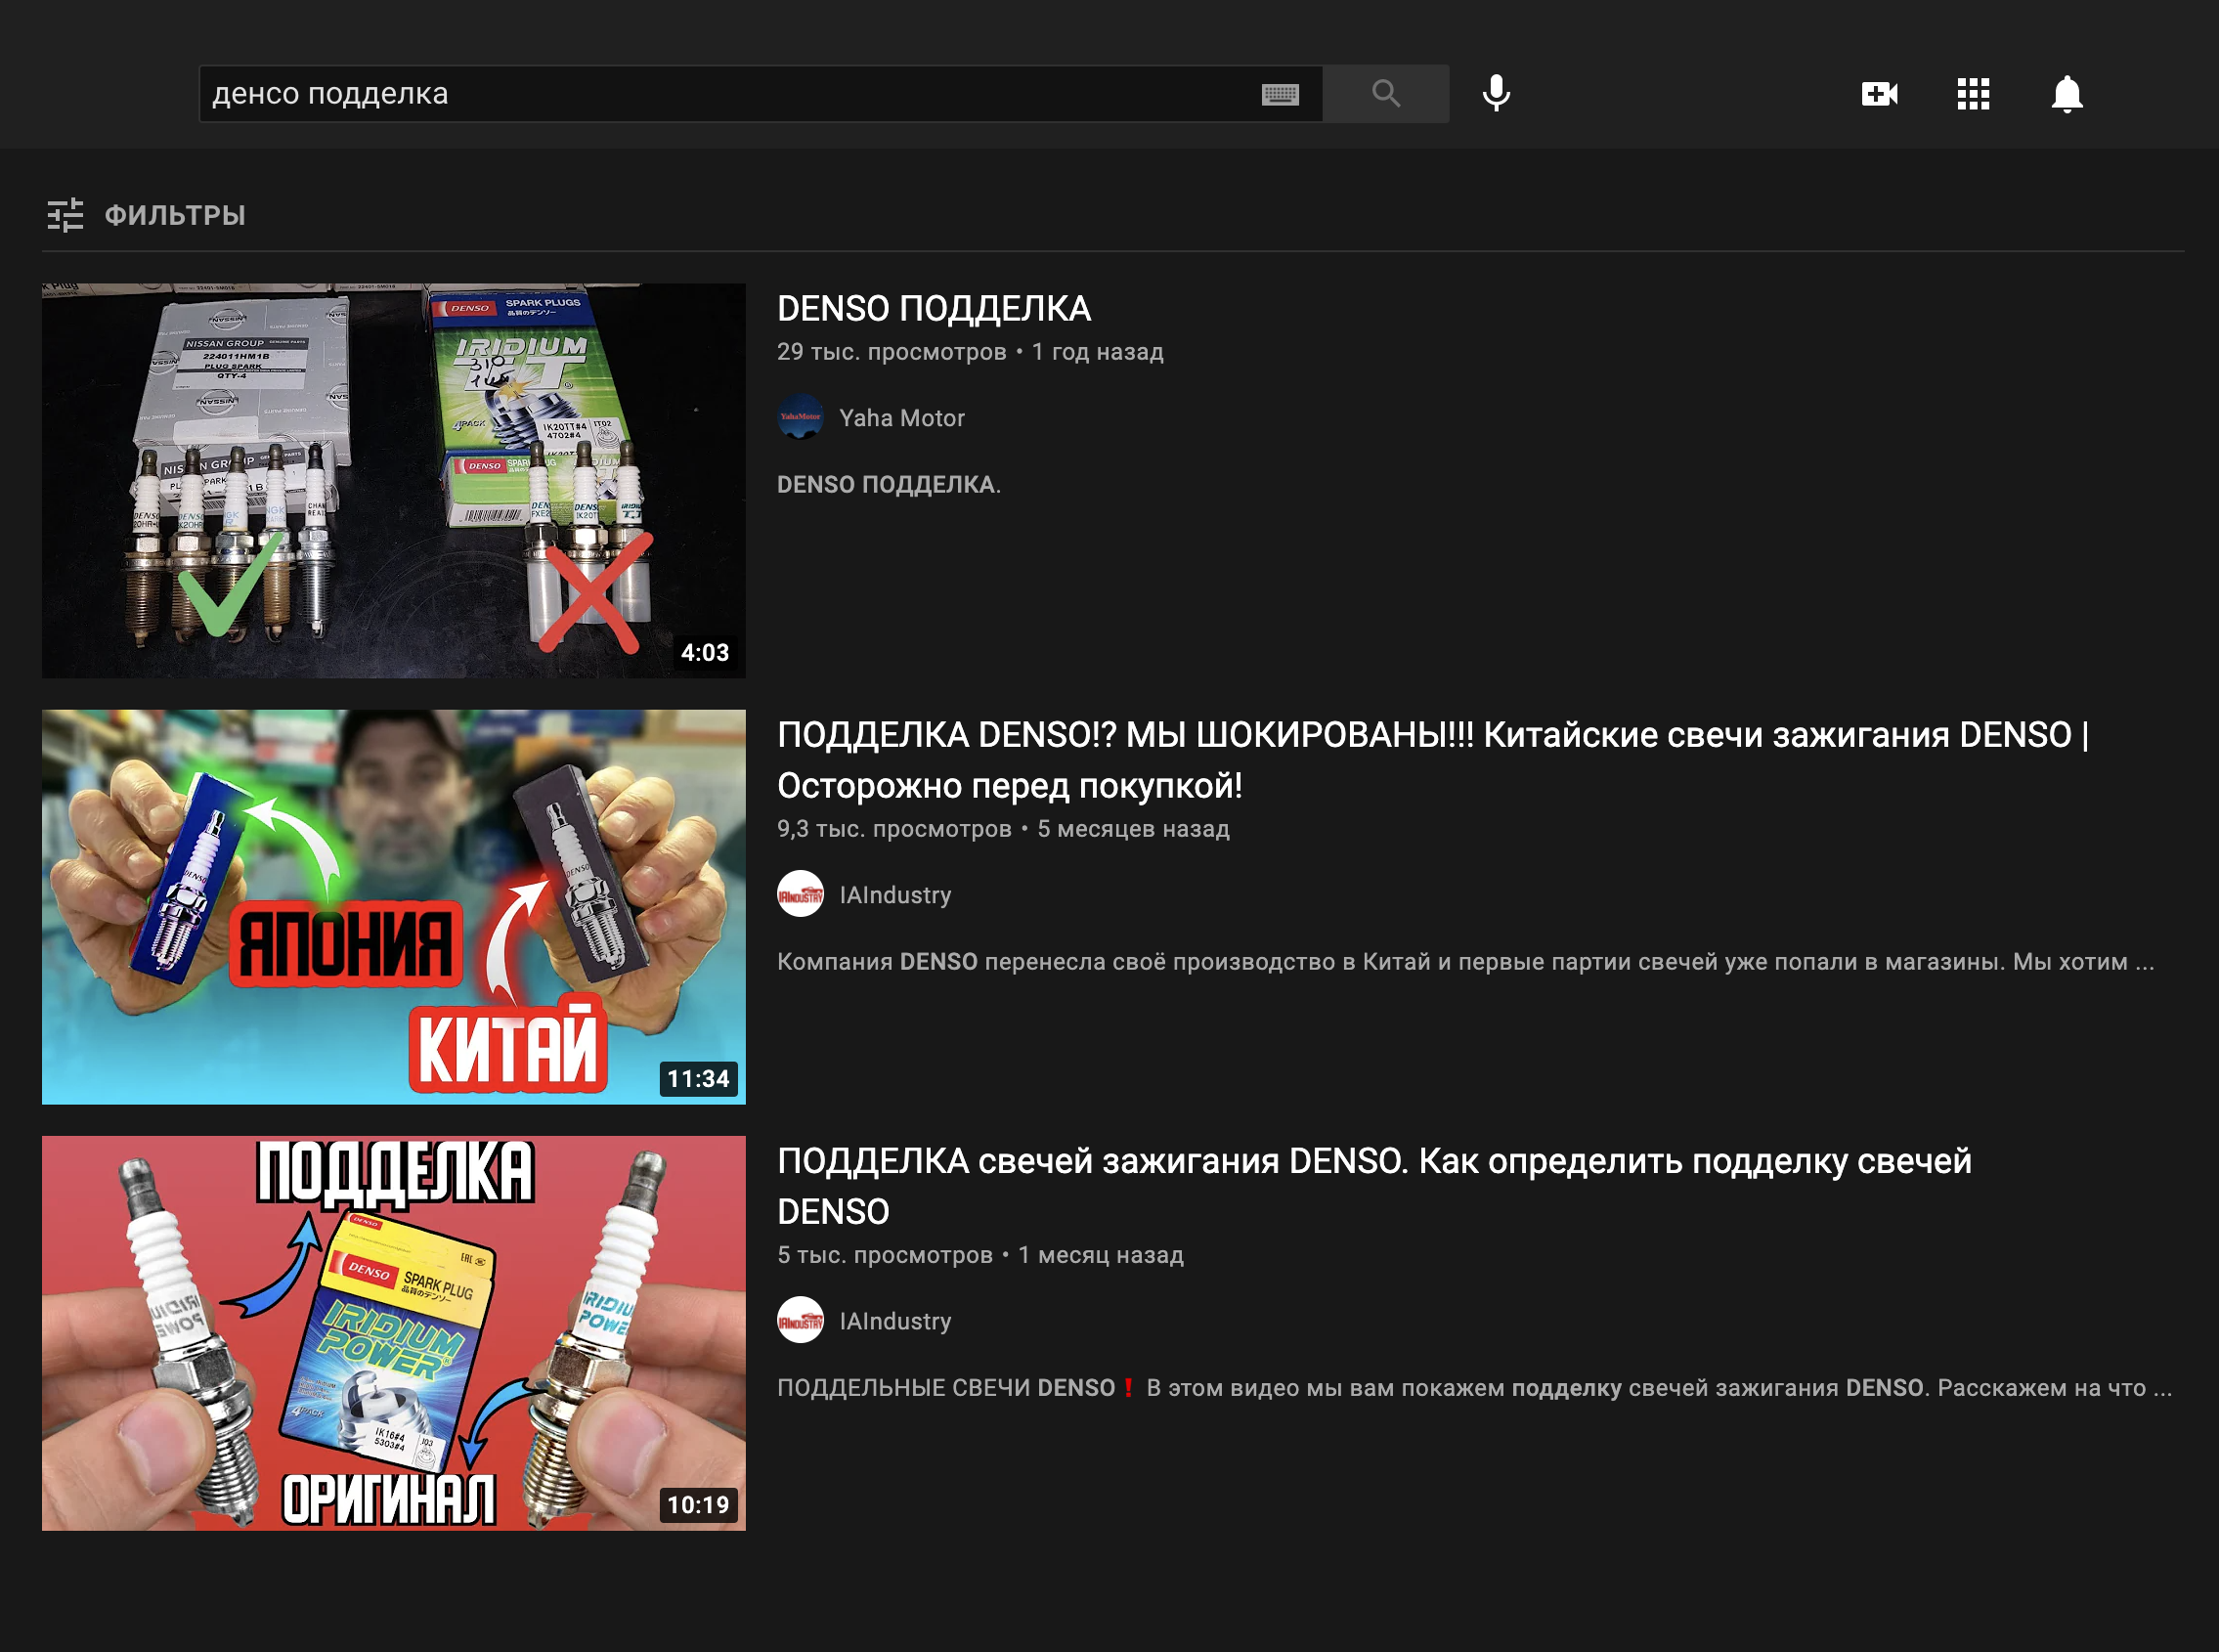
Task: Open 'ПОДДЕЛКА DENSO!? МЫ ШОКИРОВАНЫ!!!' video title
Action: (1433, 760)
